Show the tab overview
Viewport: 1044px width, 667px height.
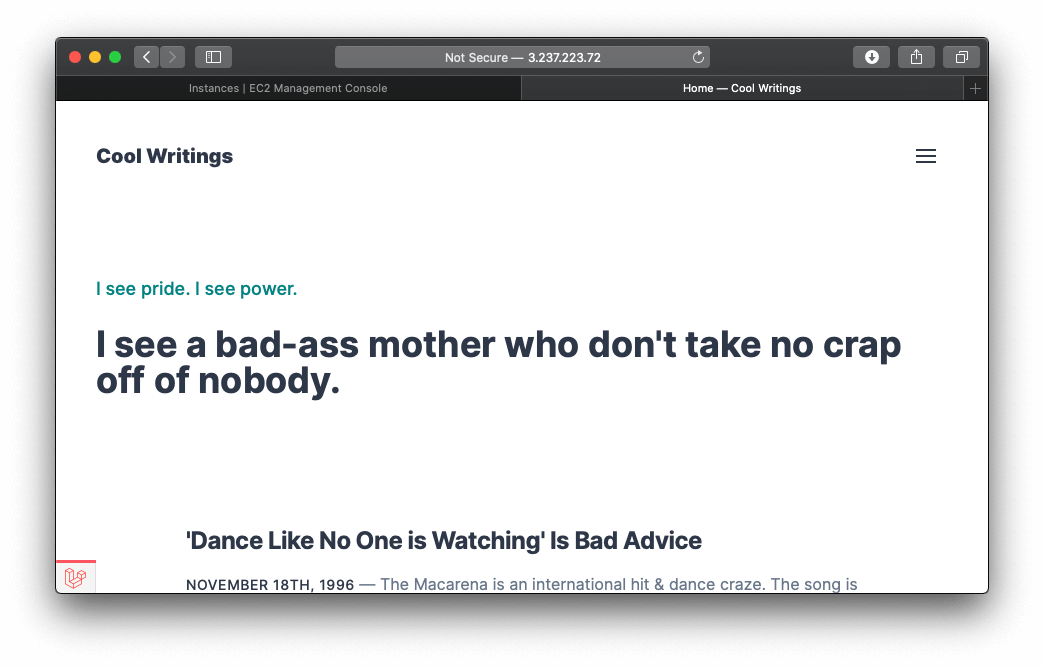961,57
